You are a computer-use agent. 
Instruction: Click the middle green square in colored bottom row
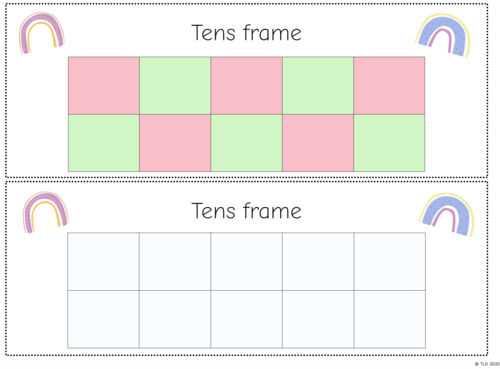246,143
